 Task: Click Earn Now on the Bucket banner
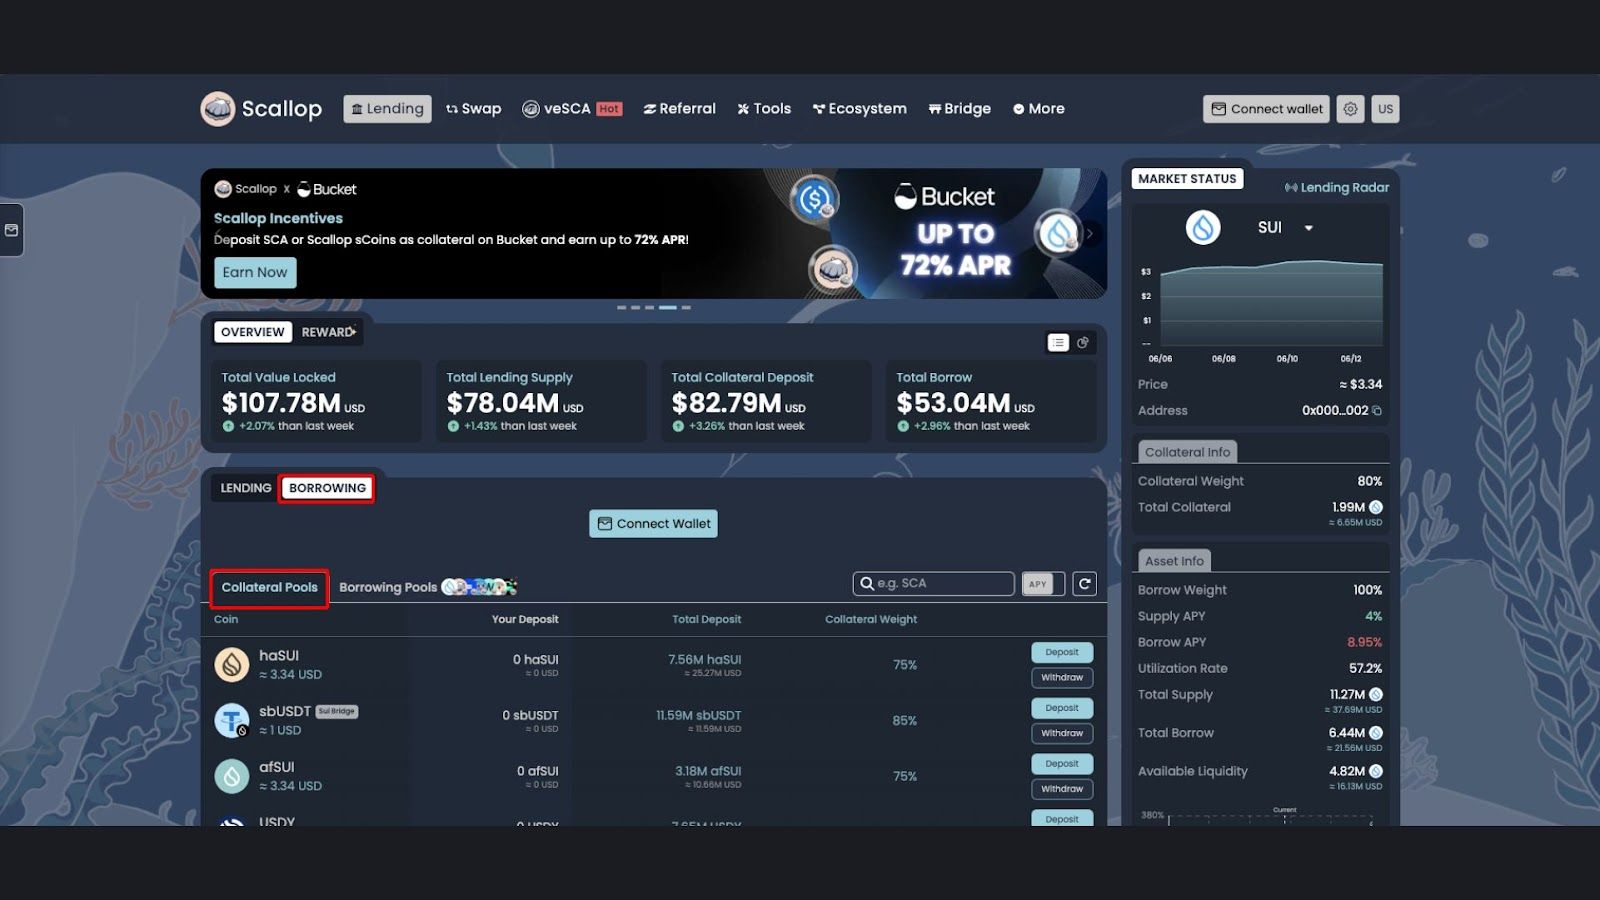[255, 272]
